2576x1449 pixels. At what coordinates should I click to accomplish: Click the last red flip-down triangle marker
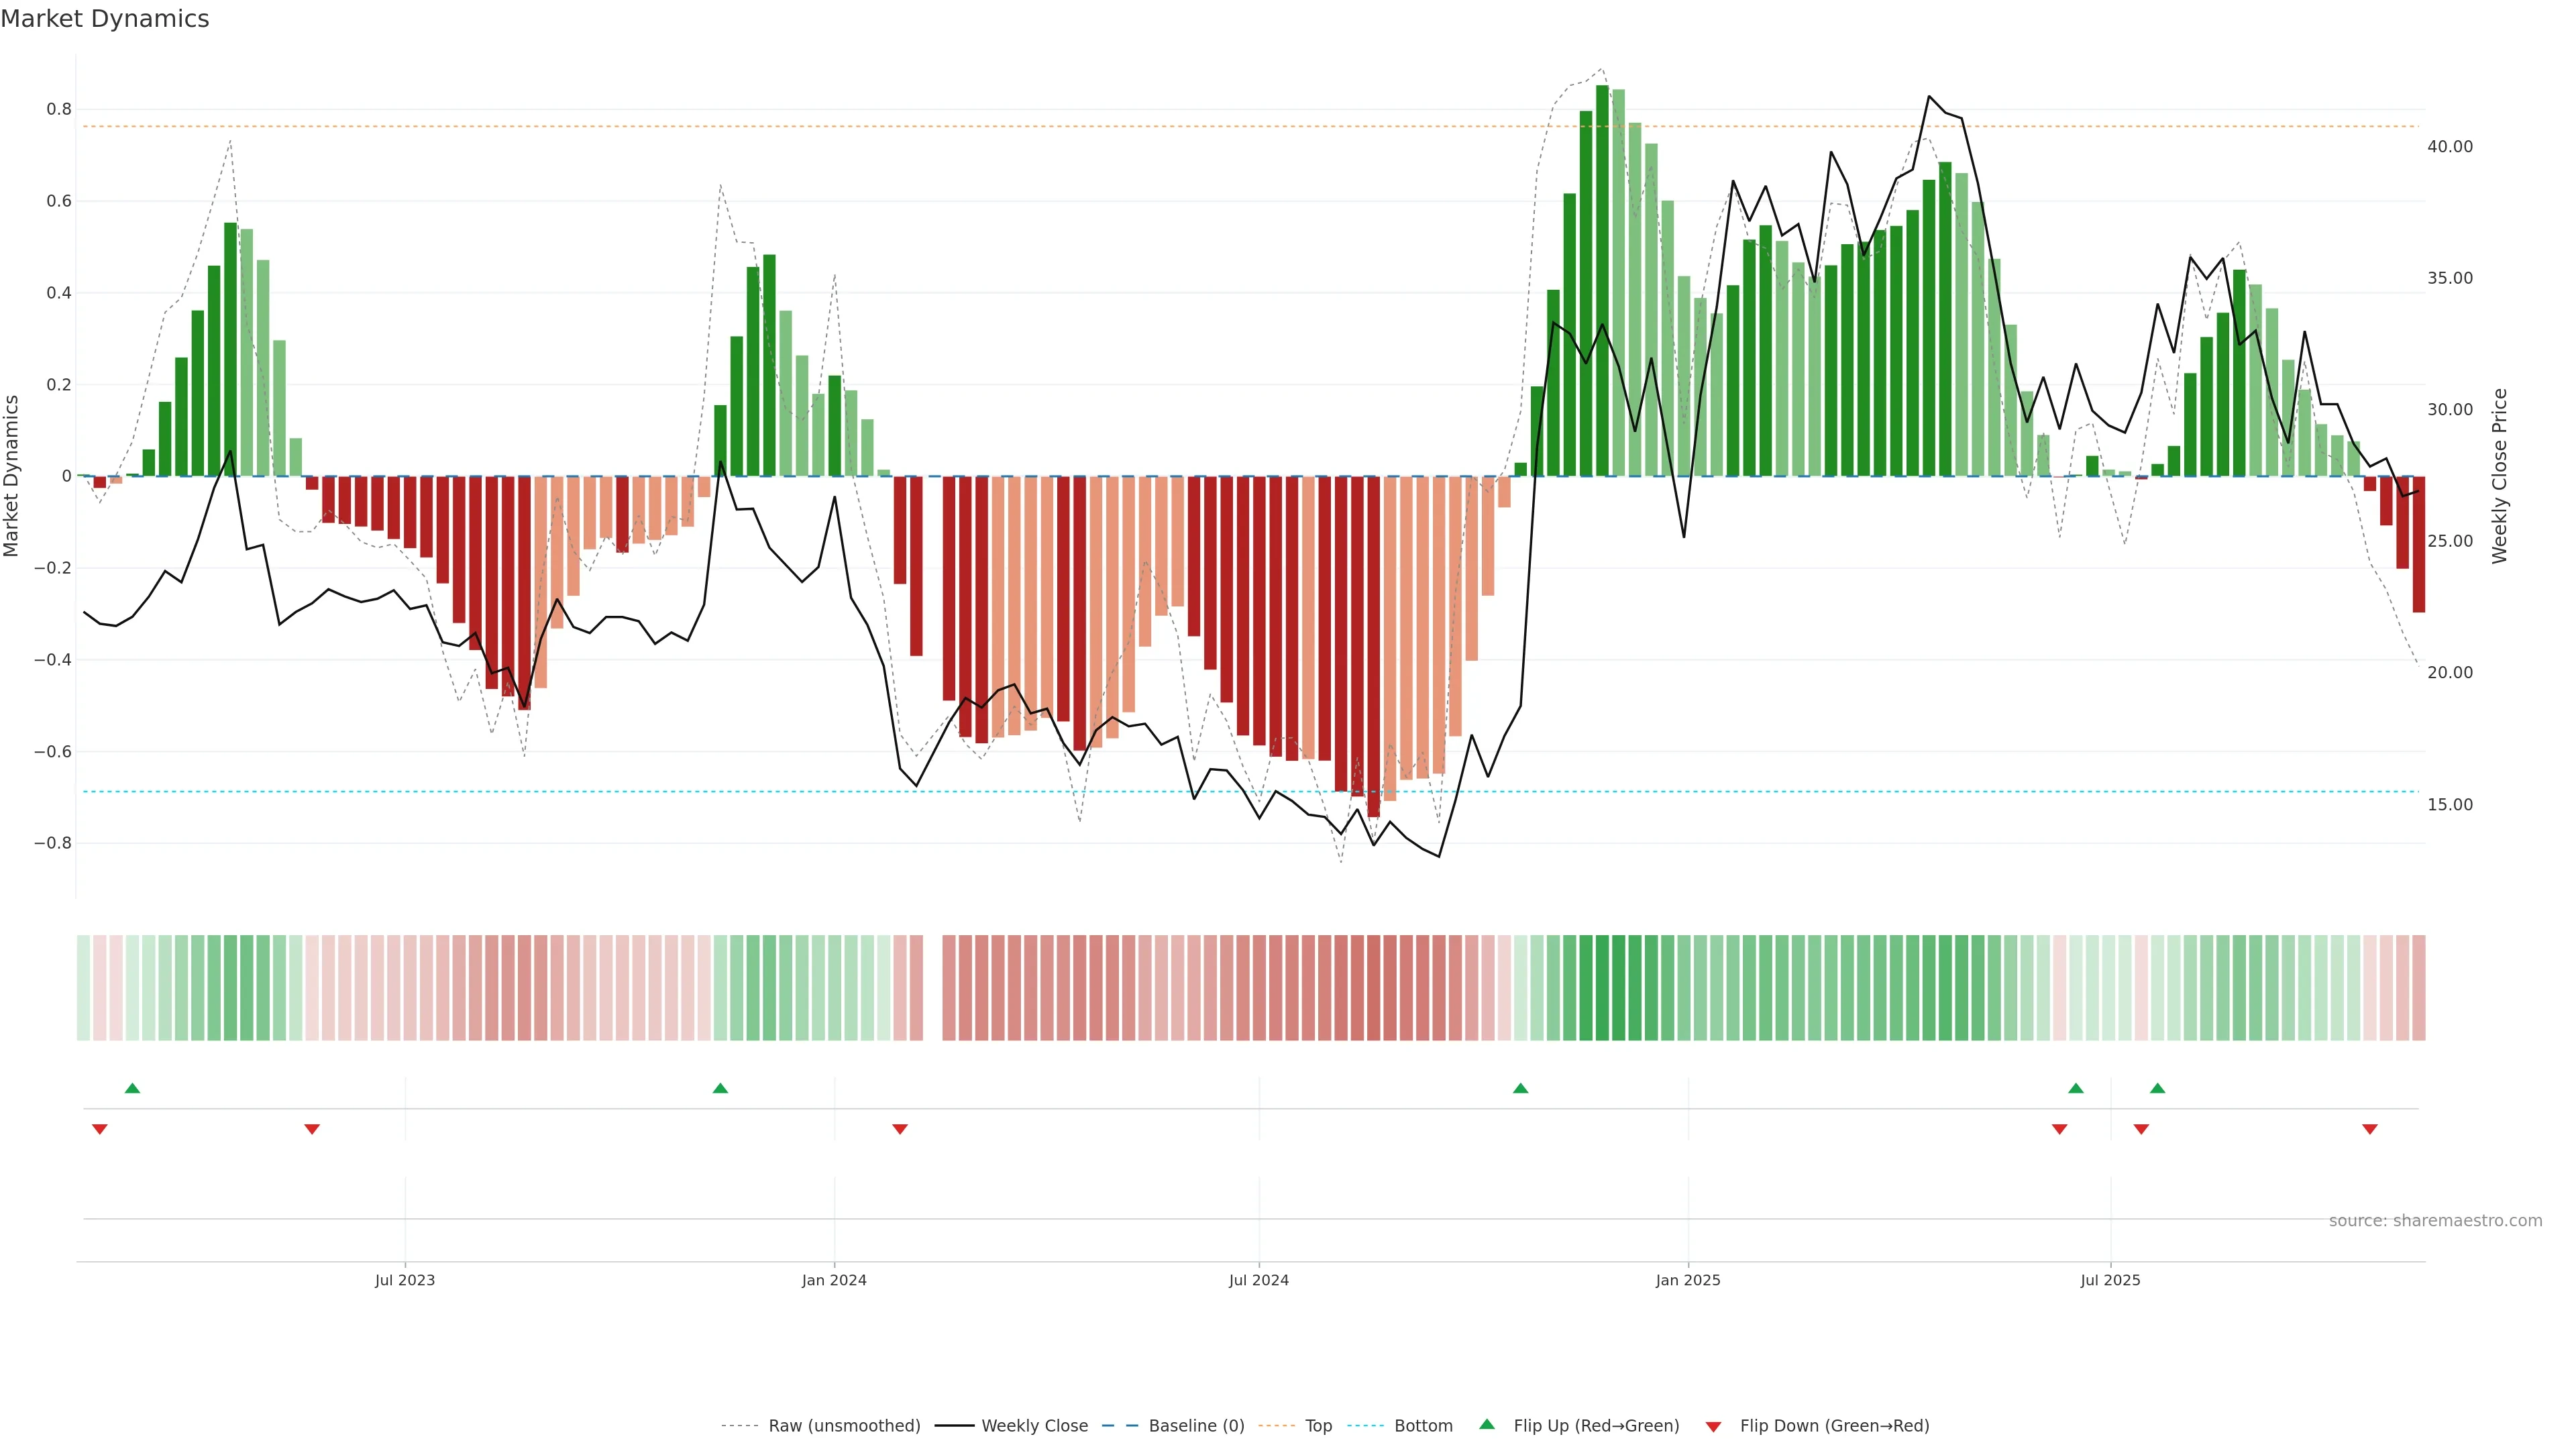[2369, 1129]
